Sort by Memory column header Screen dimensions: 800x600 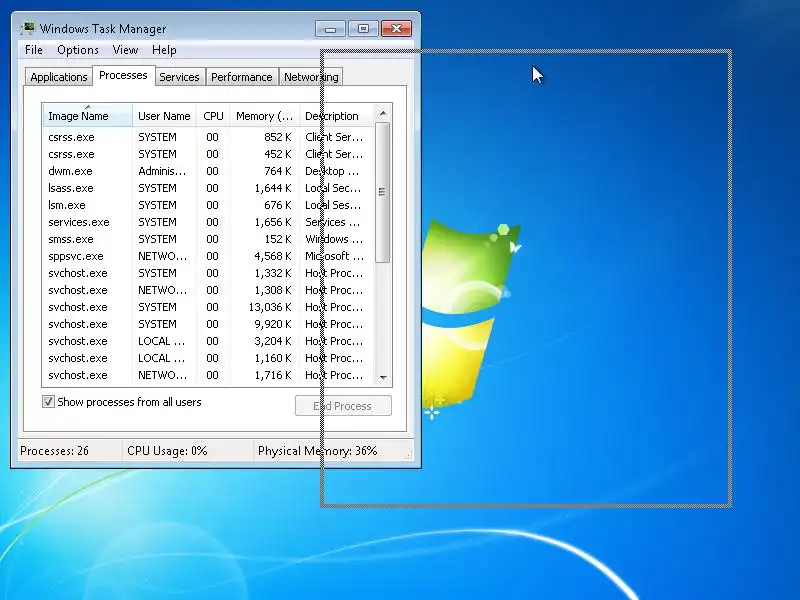(264, 116)
